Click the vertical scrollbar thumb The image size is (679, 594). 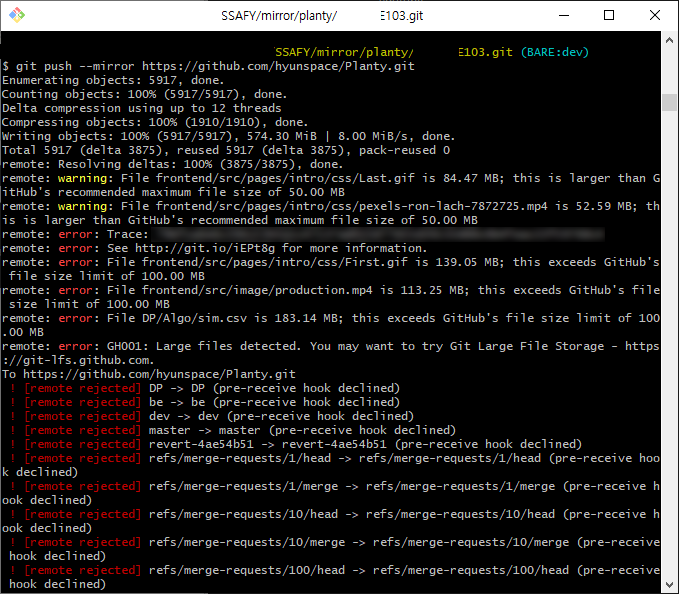669,103
